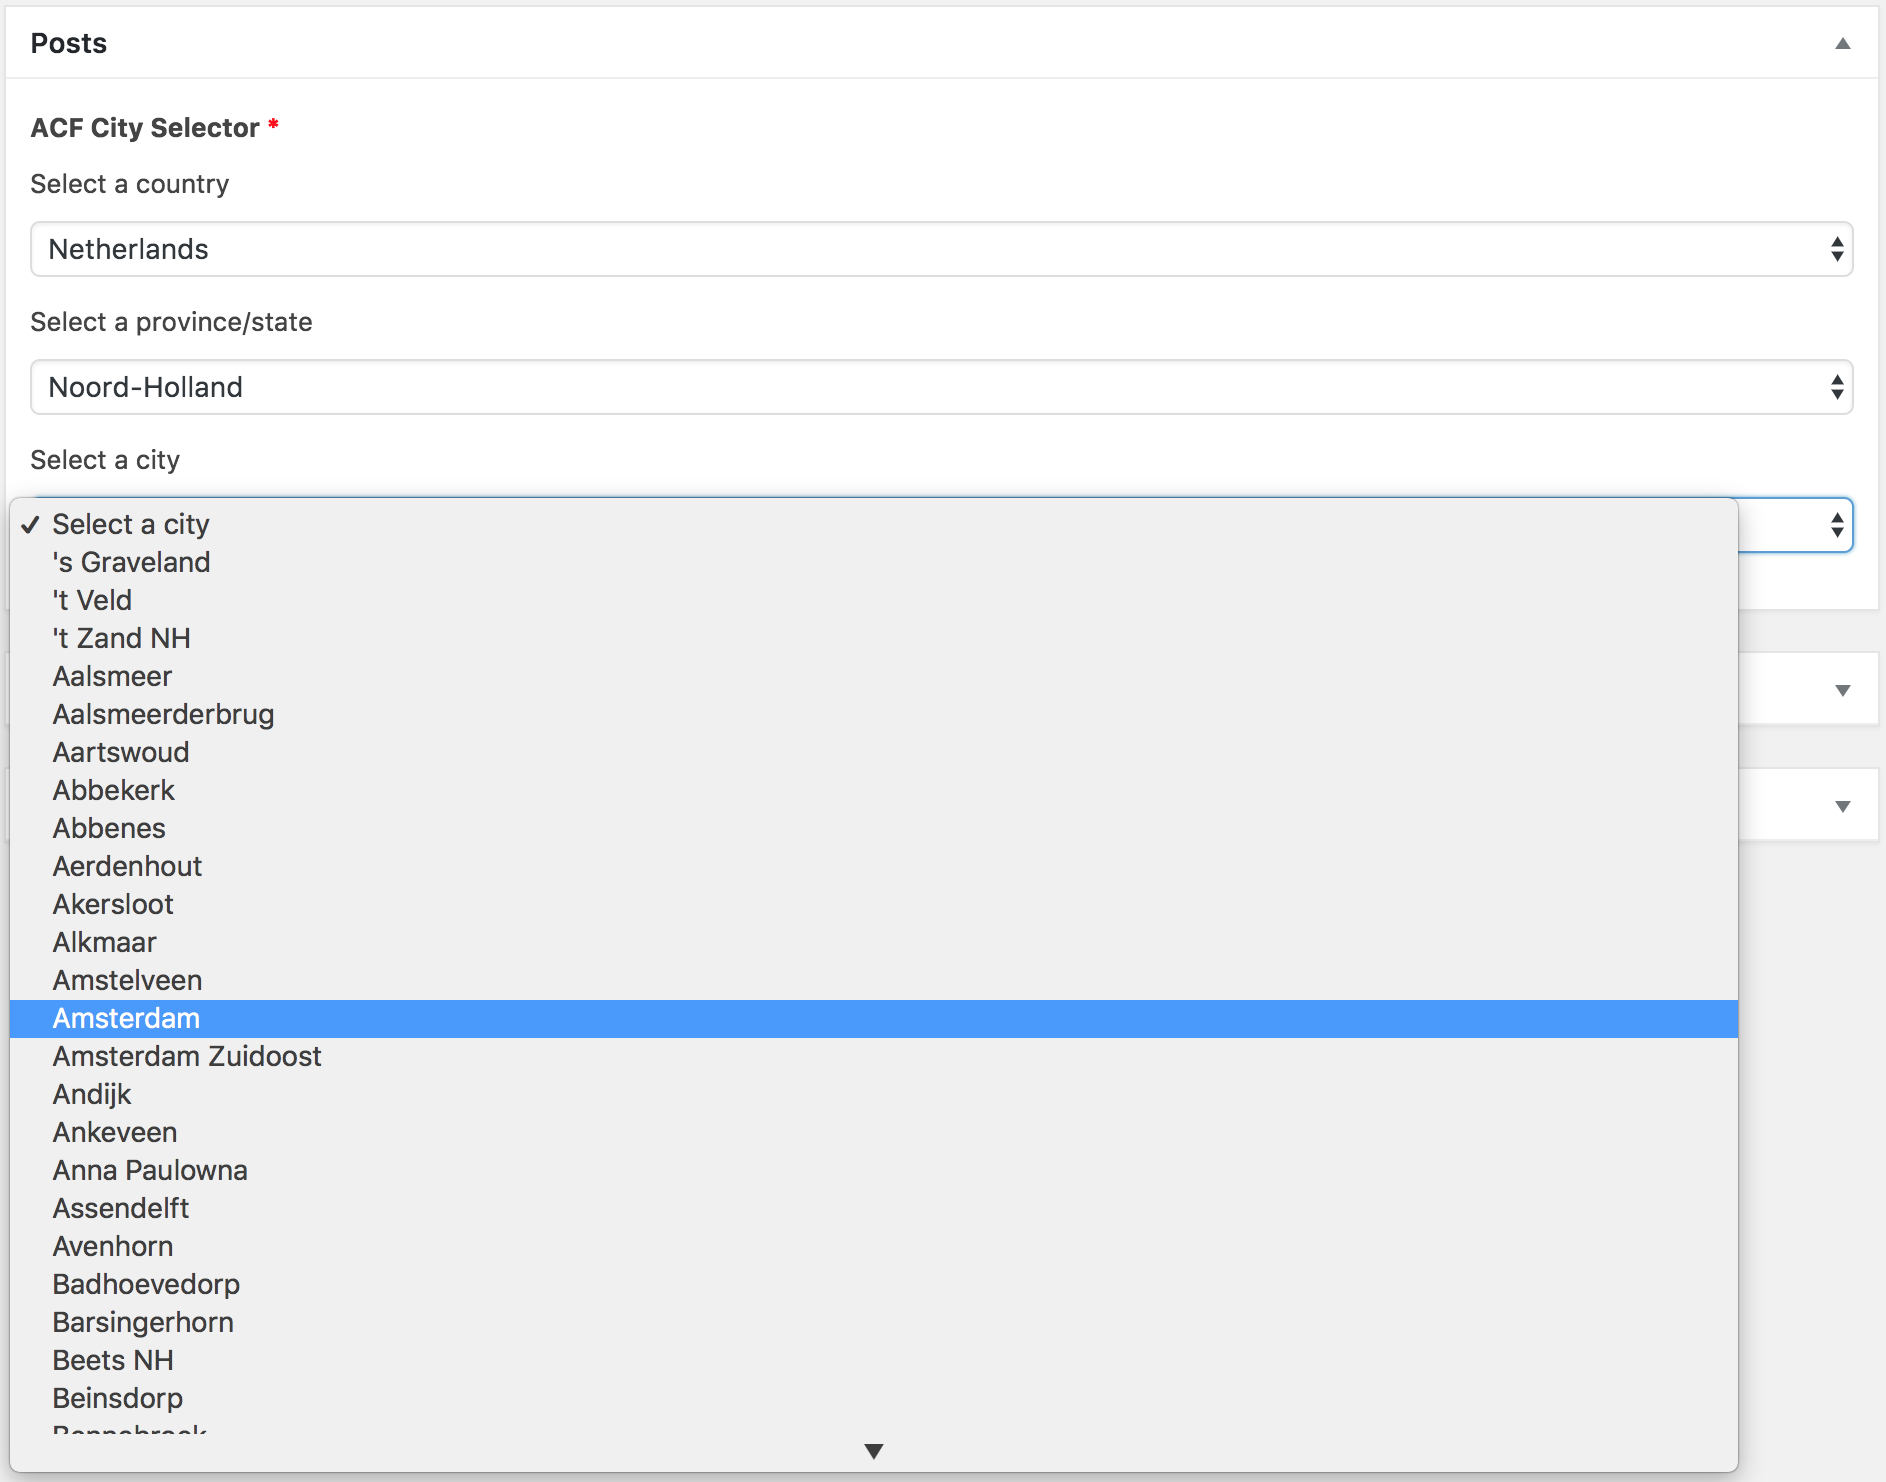
Task: Pick Barsingerhorn option
Action: pyautogui.click(x=874, y=1322)
